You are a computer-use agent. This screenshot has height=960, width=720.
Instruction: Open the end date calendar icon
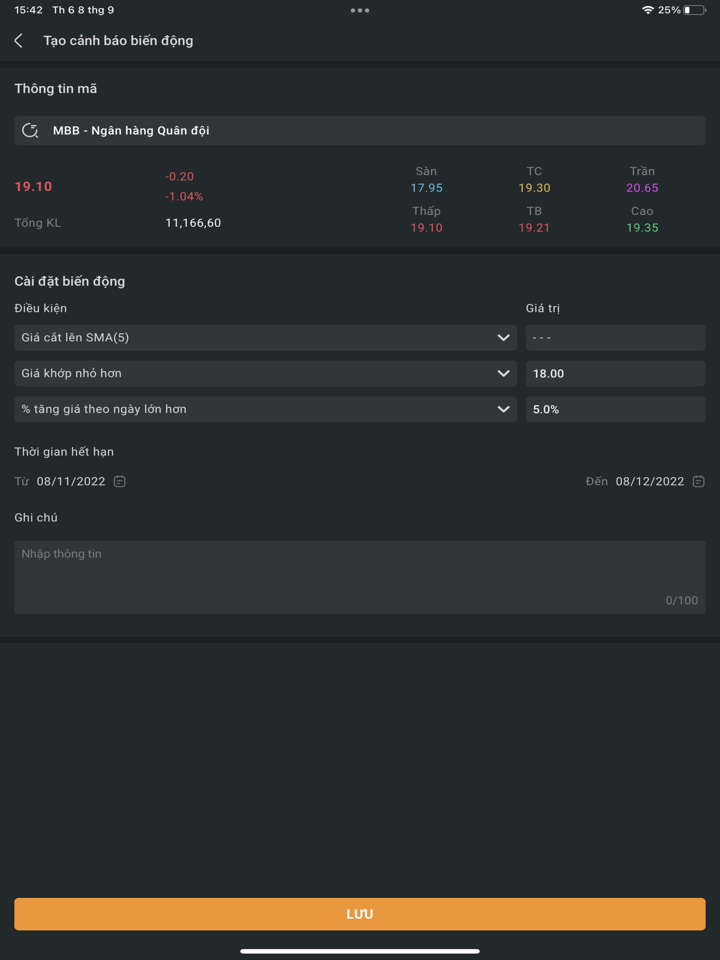pos(698,482)
